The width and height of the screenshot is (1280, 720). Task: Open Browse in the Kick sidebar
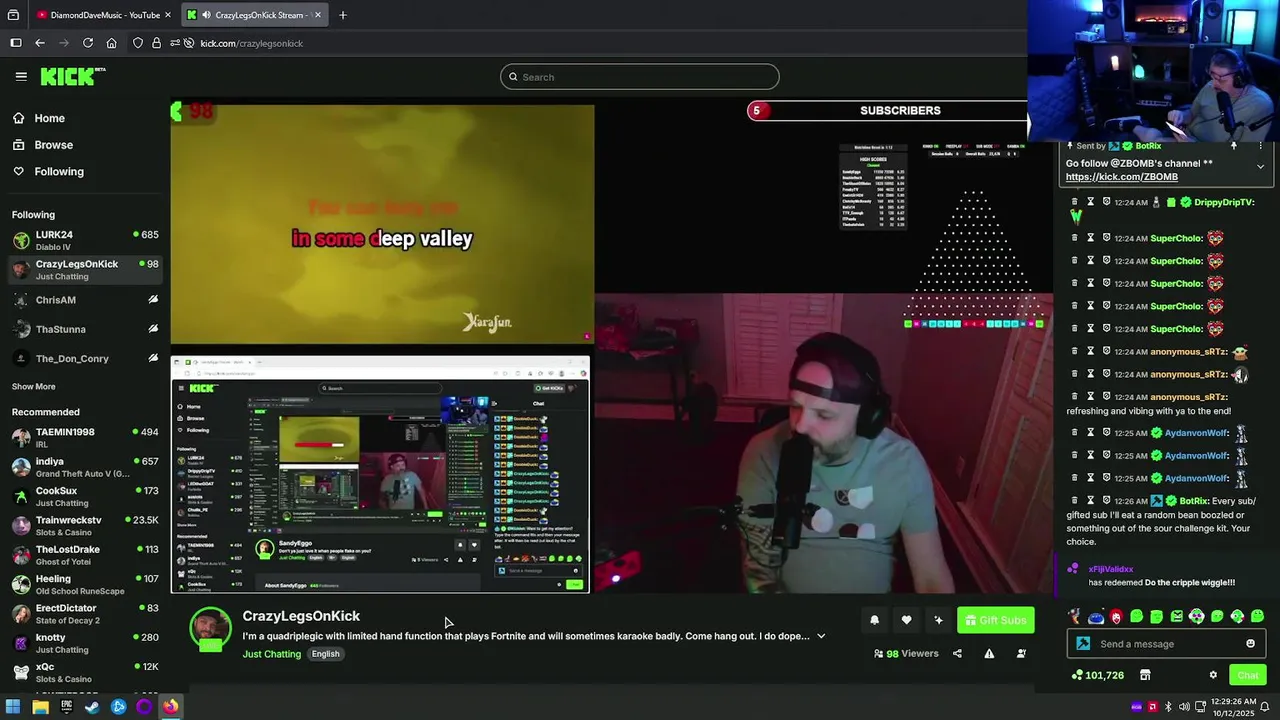click(43, 145)
